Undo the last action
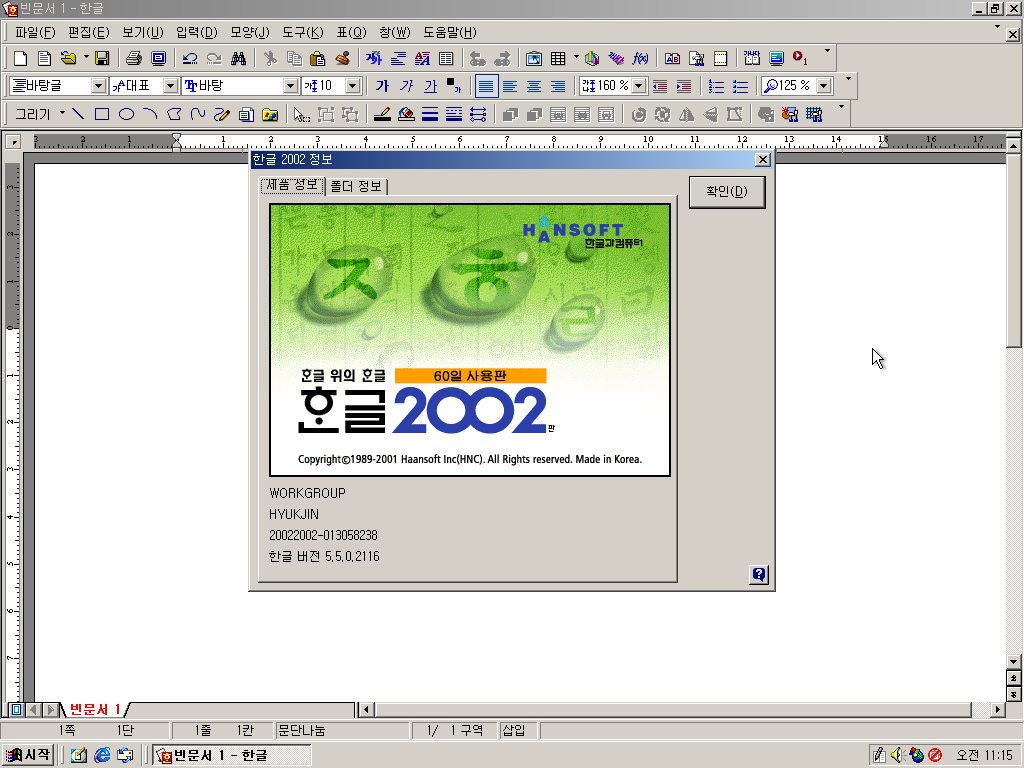1024x768 pixels. coord(190,59)
